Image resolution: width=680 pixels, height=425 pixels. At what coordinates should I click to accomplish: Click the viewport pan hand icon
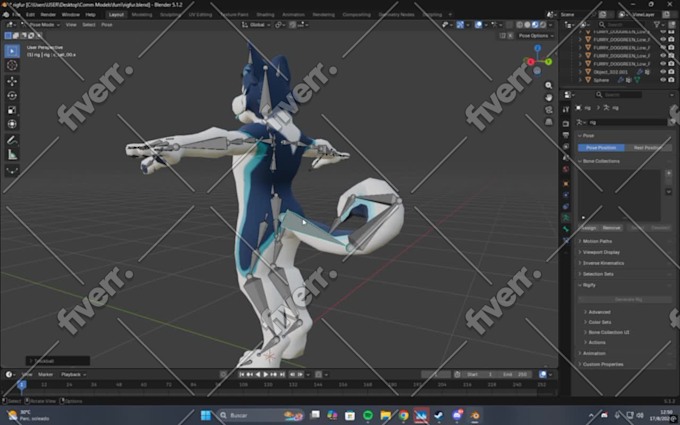coord(549,98)
